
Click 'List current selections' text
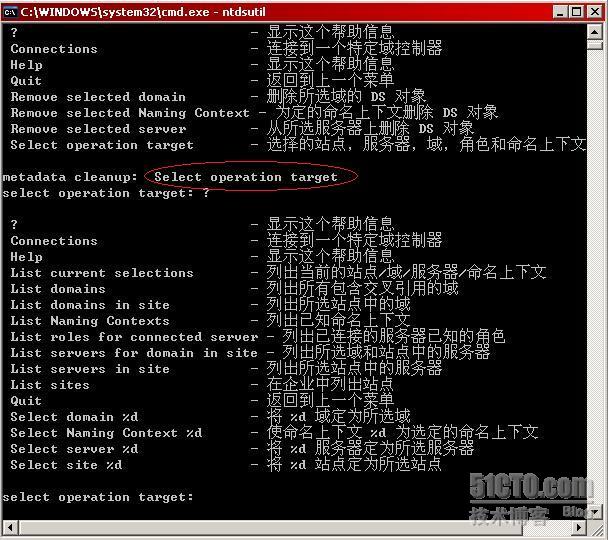[x=102, y=273]
